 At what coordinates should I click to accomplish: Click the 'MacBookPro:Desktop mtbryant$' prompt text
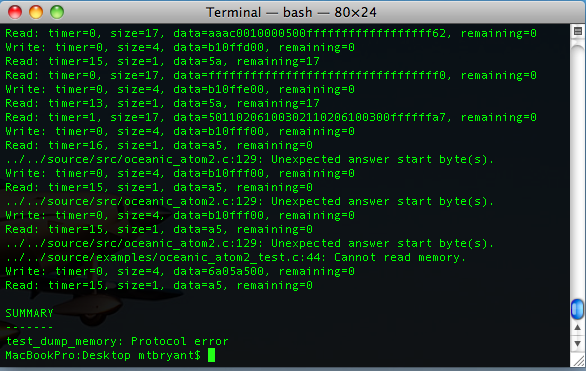[x=103, y=355]
